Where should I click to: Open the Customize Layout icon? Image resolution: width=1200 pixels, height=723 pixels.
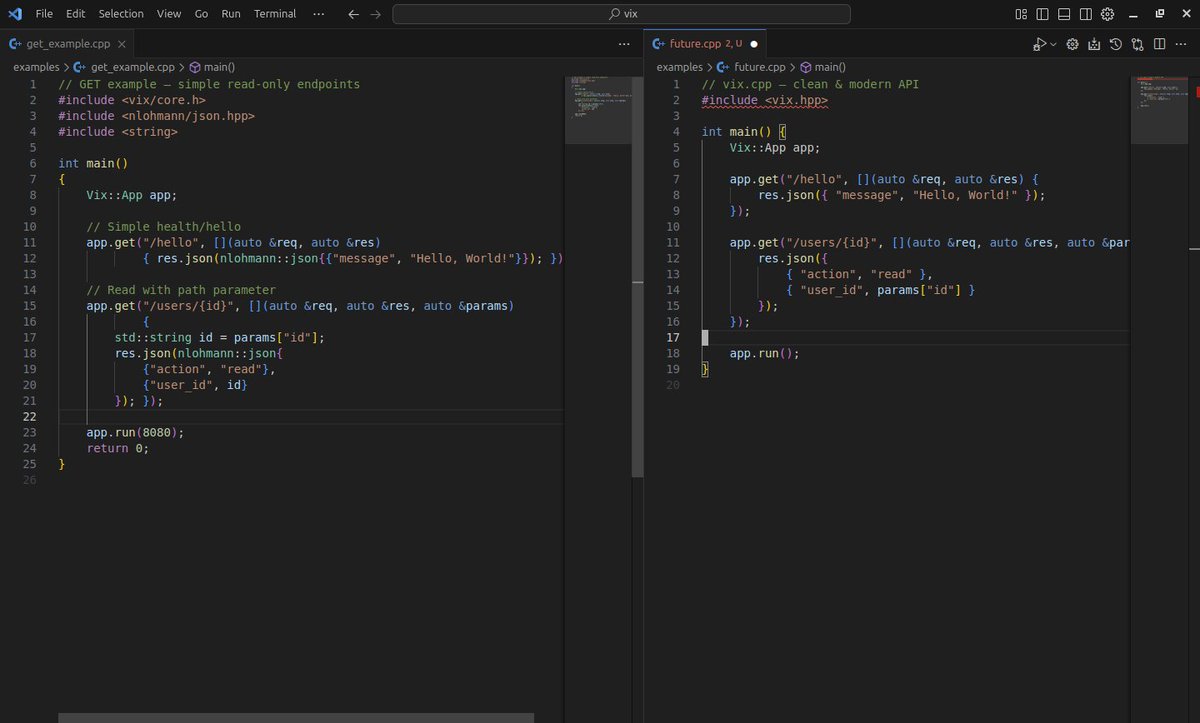pyautogui.click(x=1021, y=14)
